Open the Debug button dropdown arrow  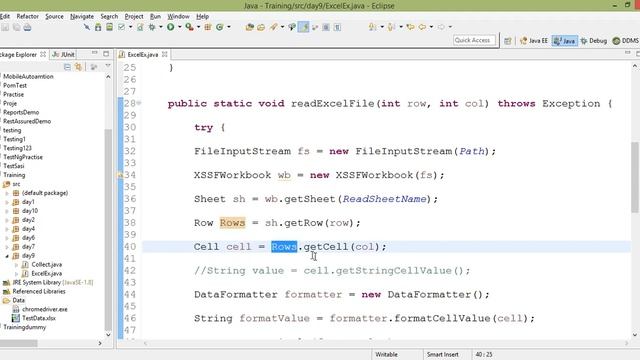point(161,27)
